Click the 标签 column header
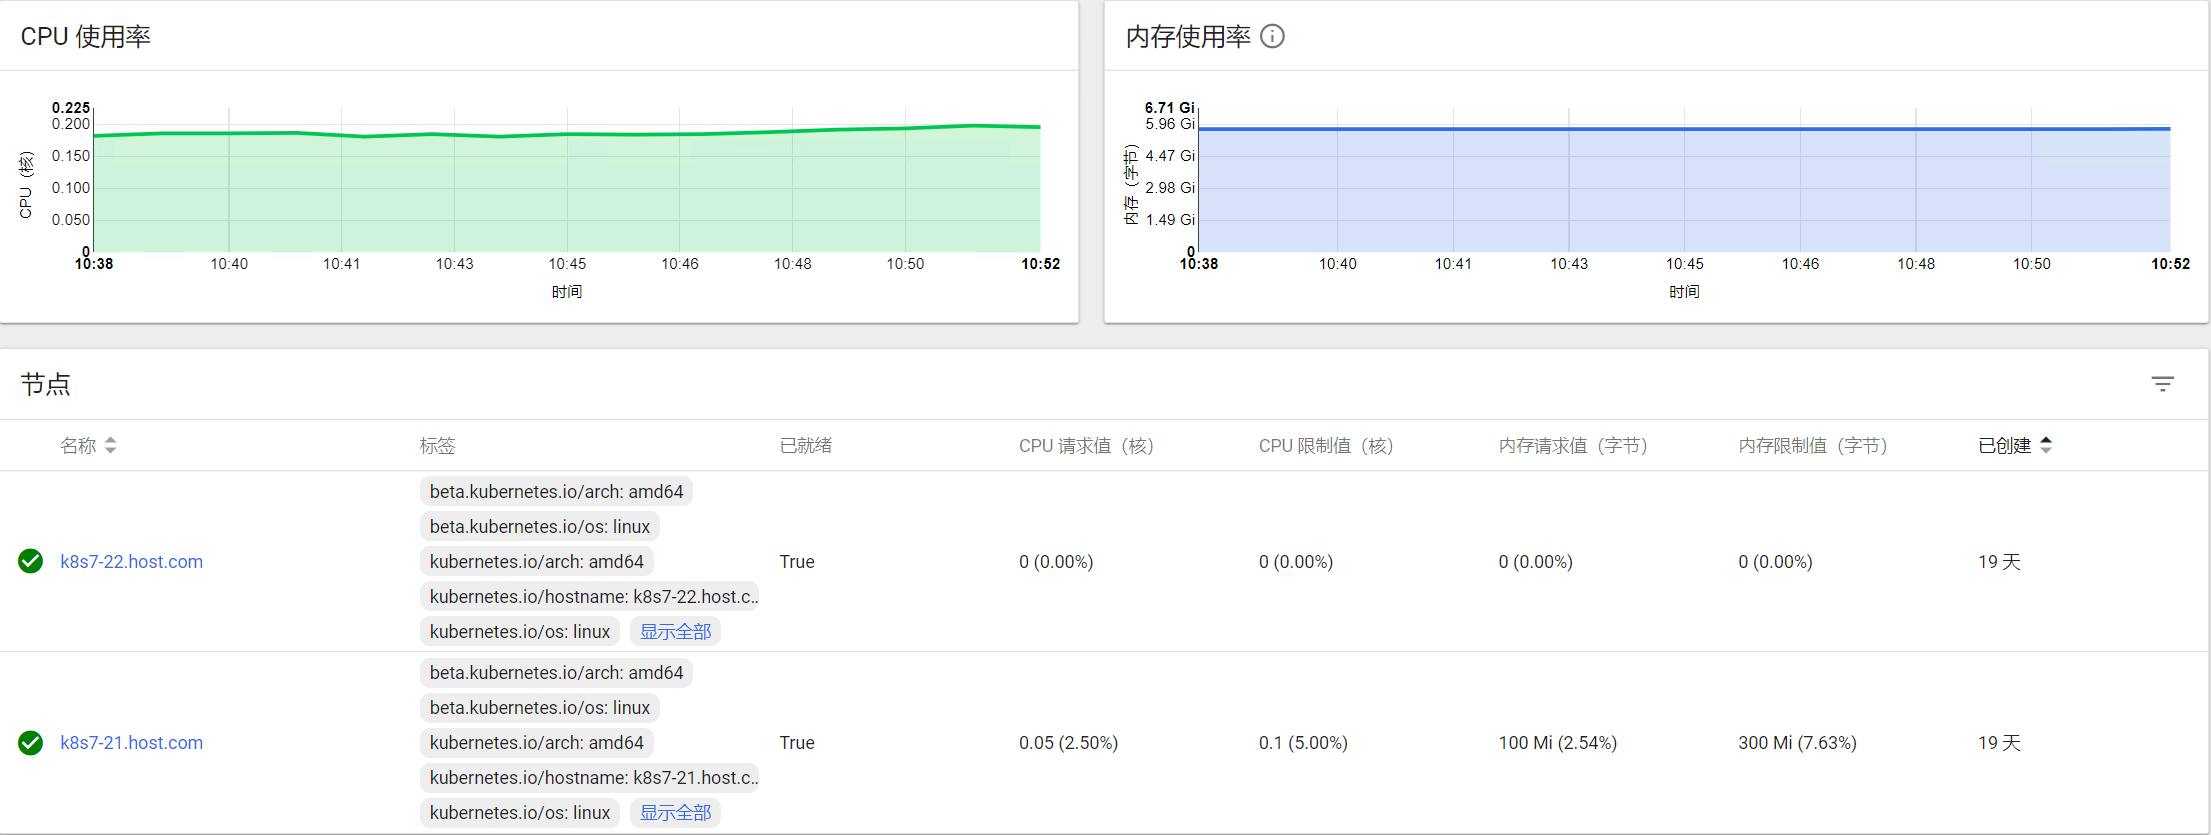The image size is (2211, 835). point(437,445)
